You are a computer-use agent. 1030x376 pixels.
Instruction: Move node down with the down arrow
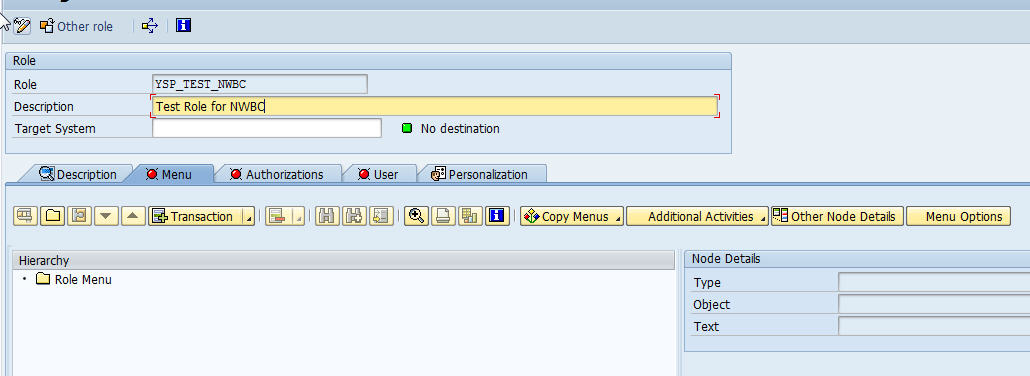point(106,216)
